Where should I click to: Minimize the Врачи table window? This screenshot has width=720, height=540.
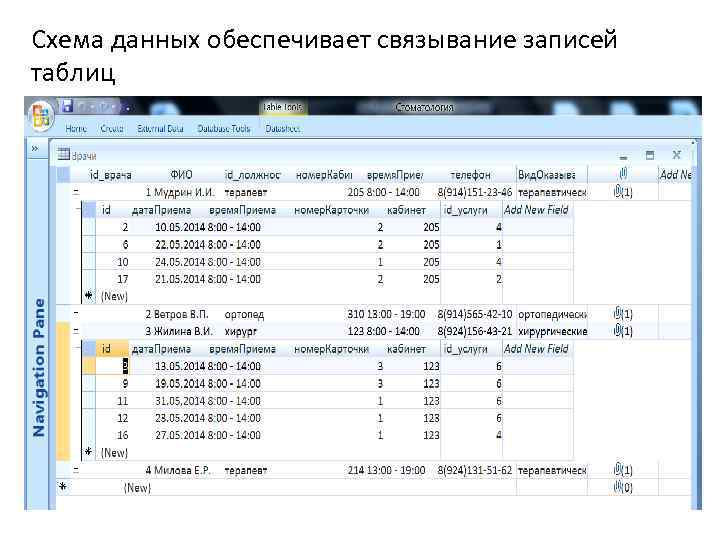tap(623, 157)
